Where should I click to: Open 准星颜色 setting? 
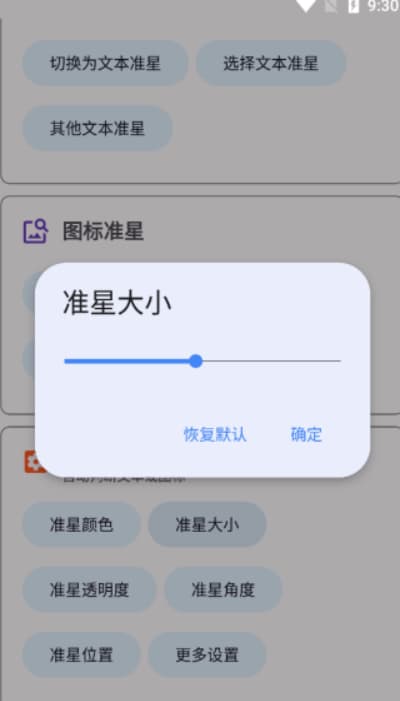tap(81, 524)
